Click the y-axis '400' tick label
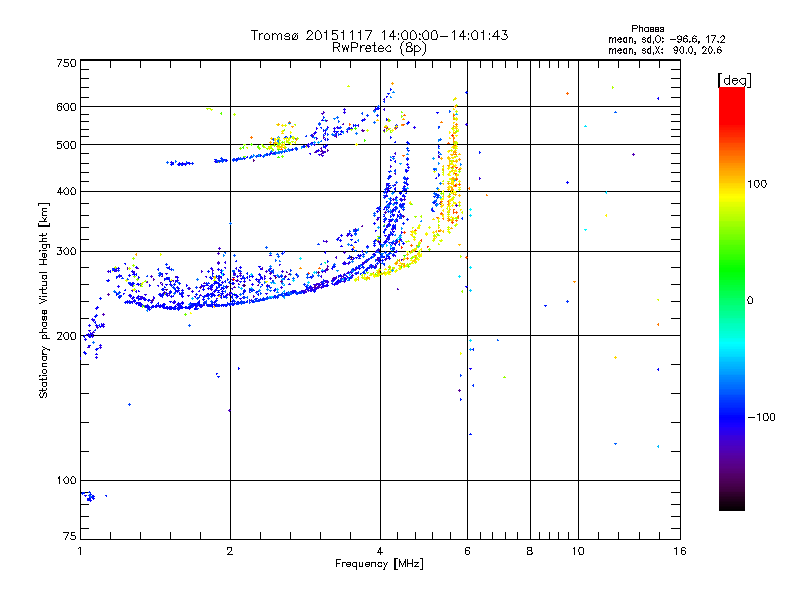Screen dimensions: 800x600 pyautogui.click(x=66, y=191)
